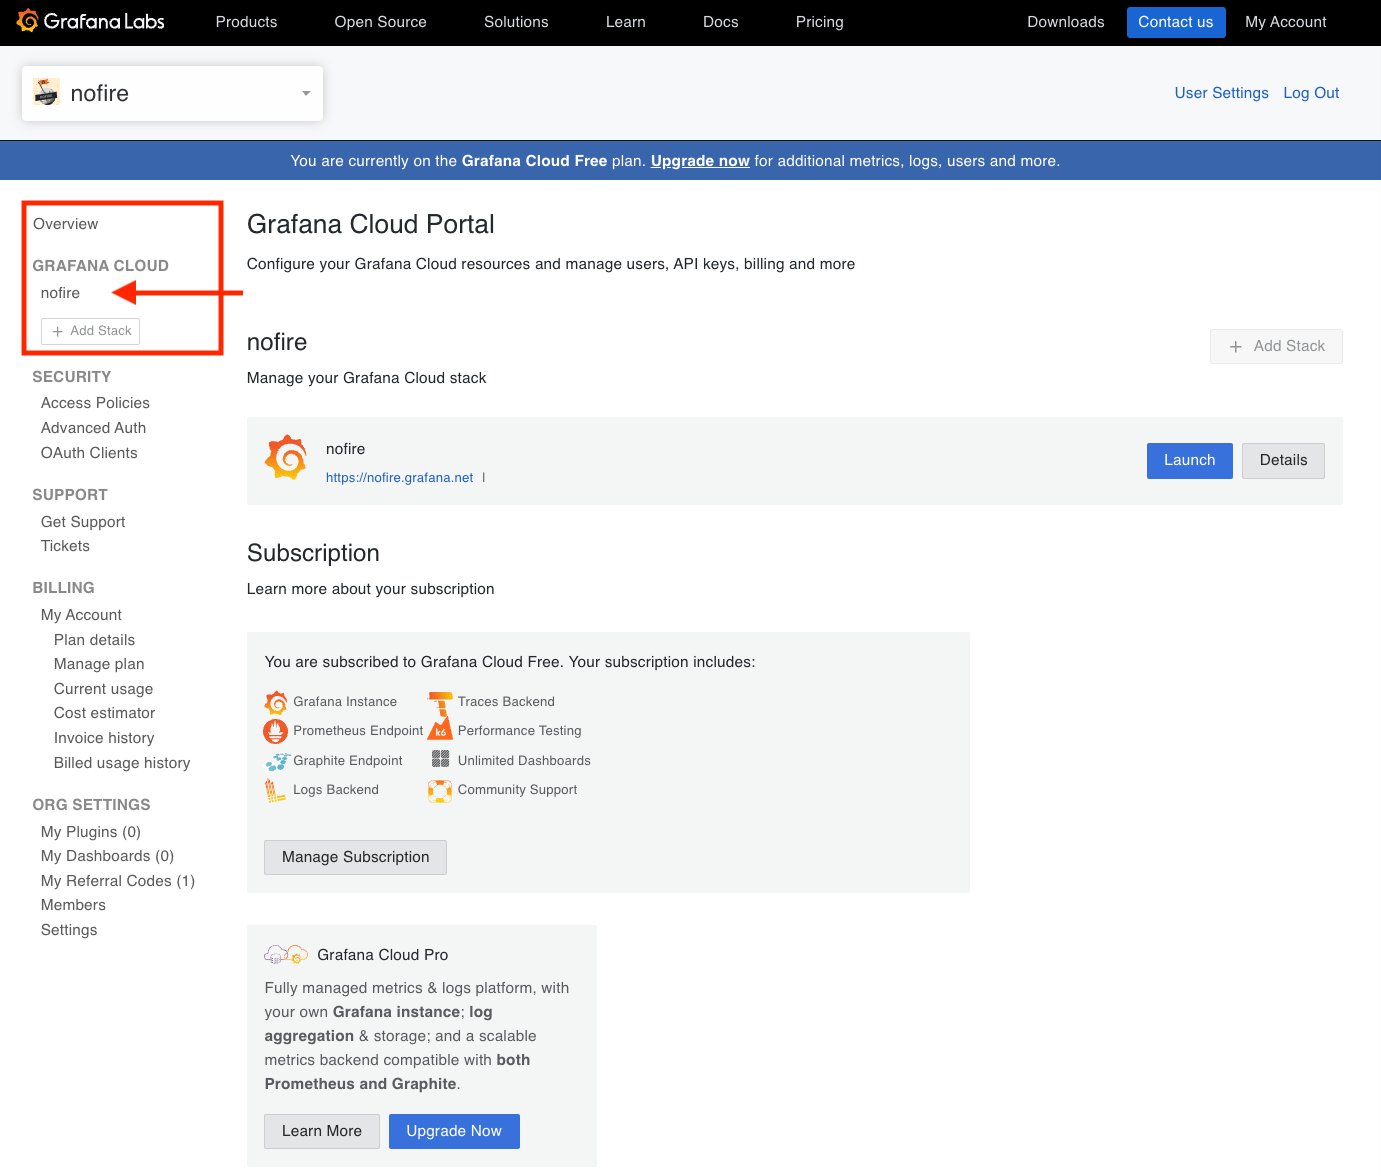Click the Logs Backend icon
Viewport: 1381px width, 1176px height.
point(275,790)
